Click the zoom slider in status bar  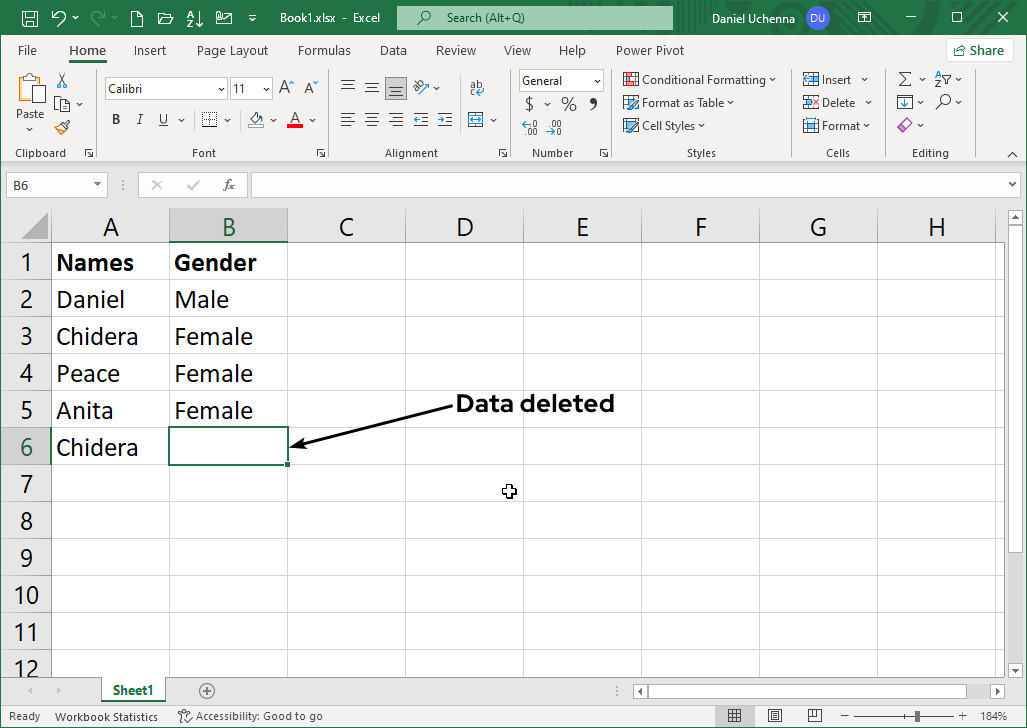917,716
